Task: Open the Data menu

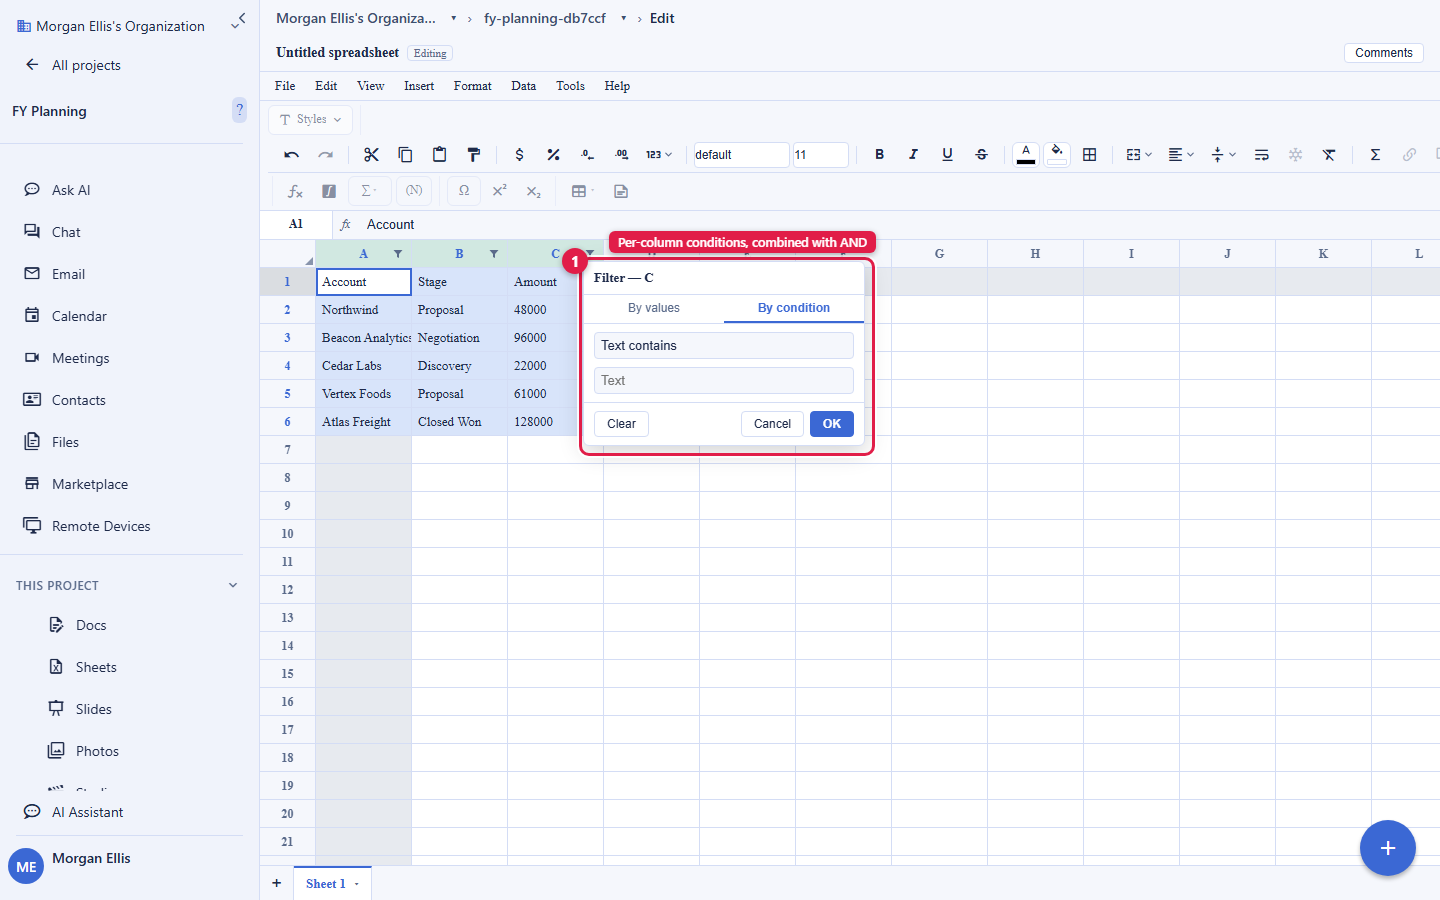Action: (x=524, y=86)
